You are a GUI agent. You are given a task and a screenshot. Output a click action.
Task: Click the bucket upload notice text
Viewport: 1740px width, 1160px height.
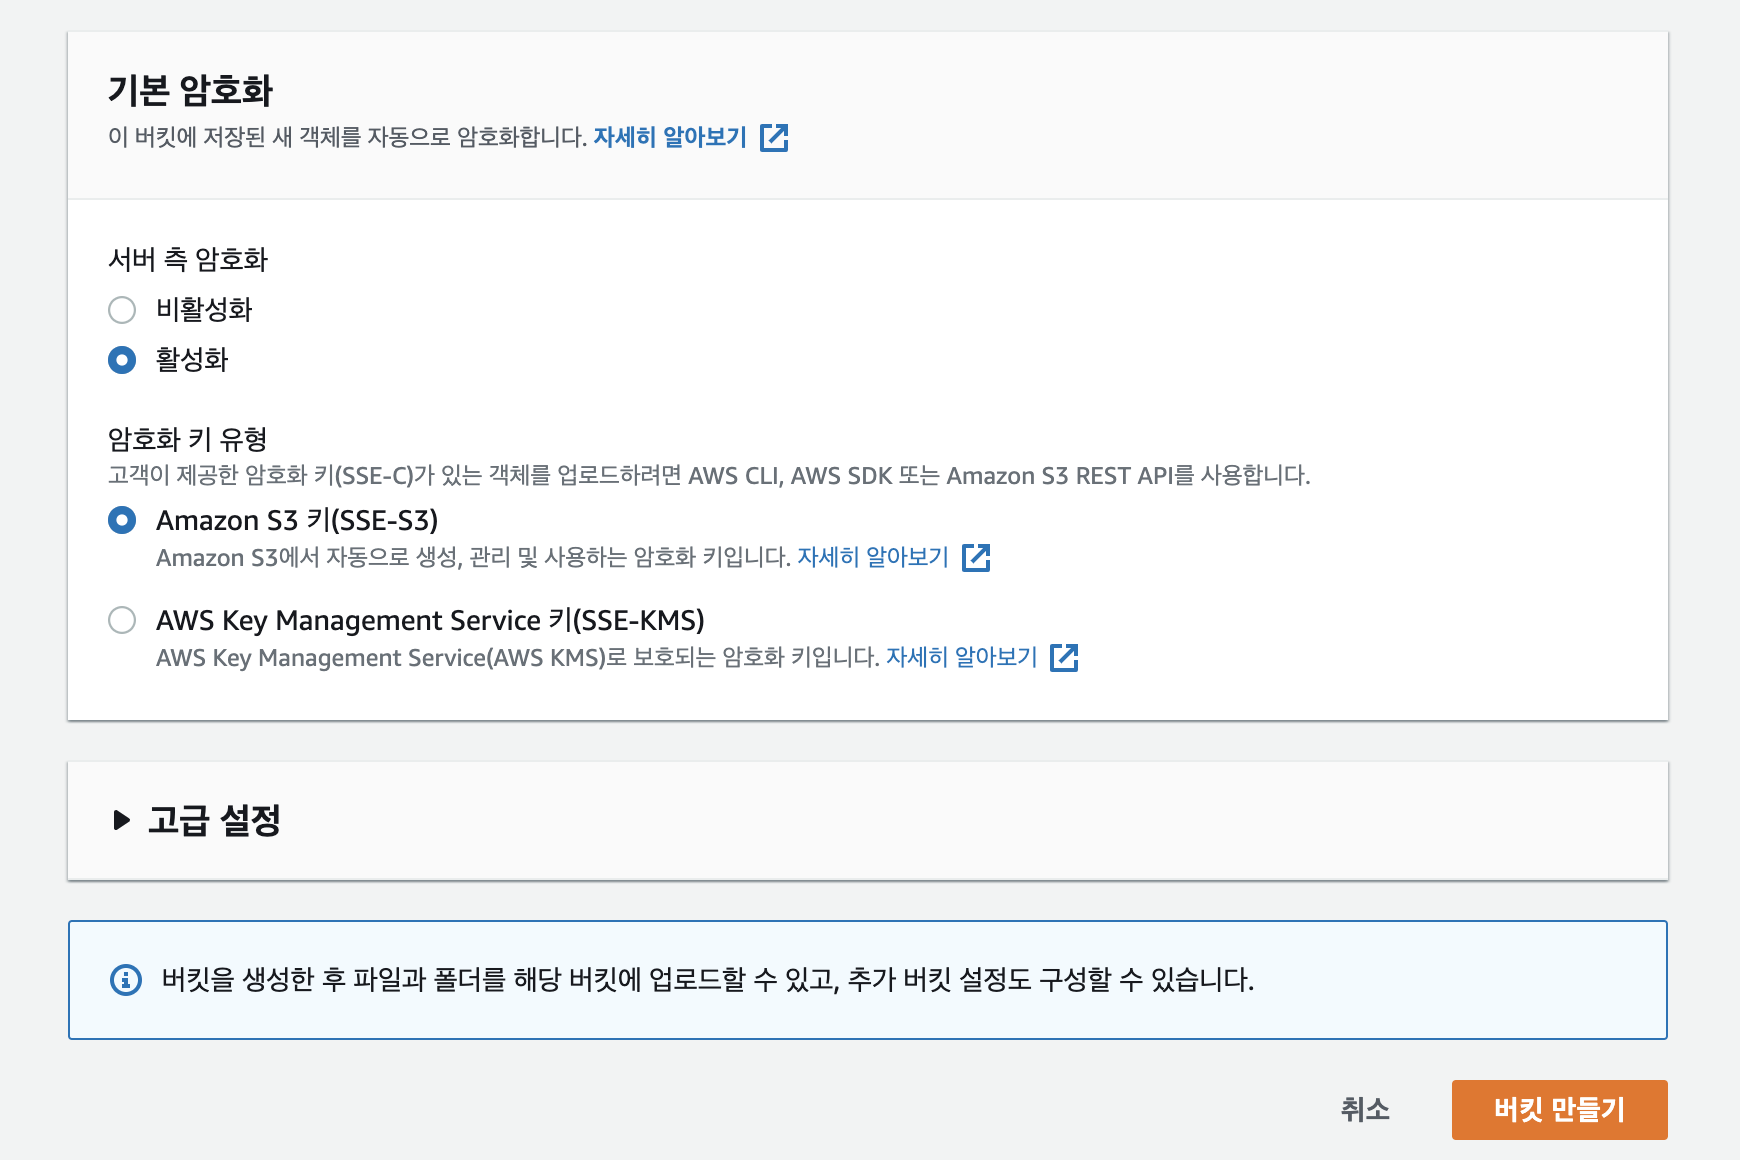pos(708,980)
